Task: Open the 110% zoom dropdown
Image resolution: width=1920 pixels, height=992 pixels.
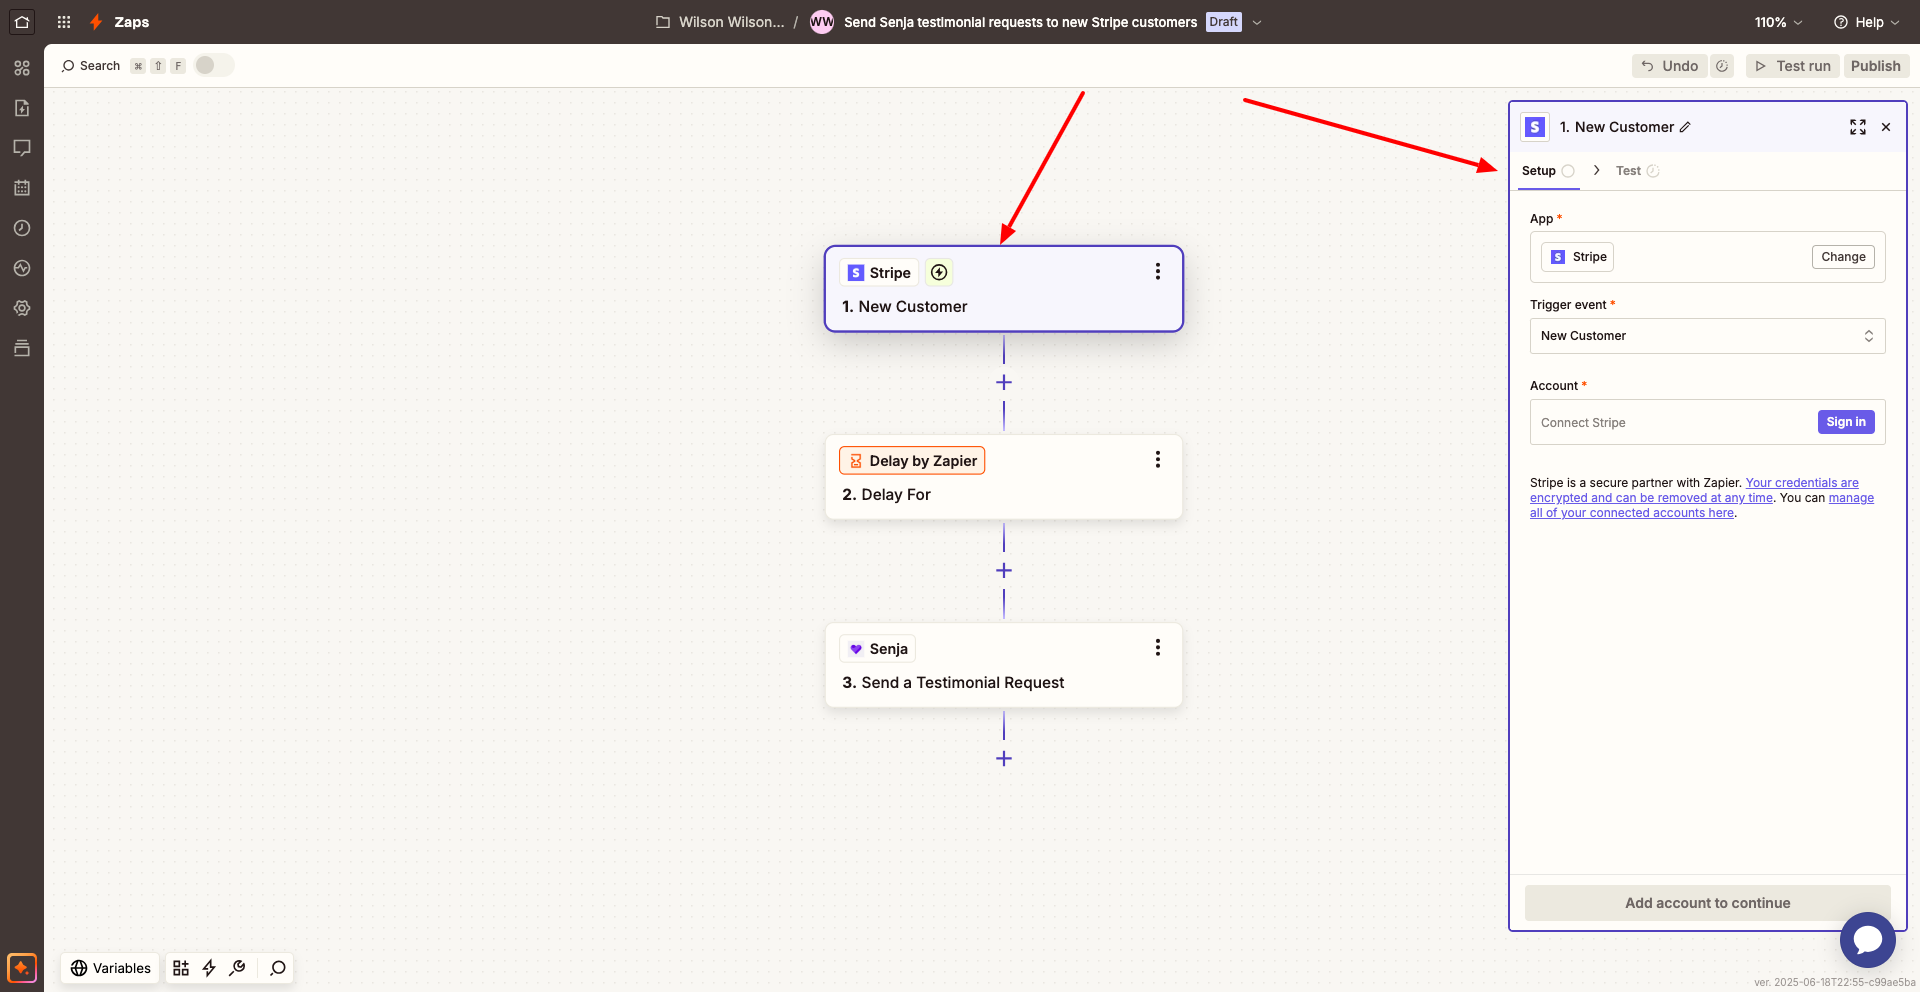Action: pyautogui.click(x=1779, y=22)
